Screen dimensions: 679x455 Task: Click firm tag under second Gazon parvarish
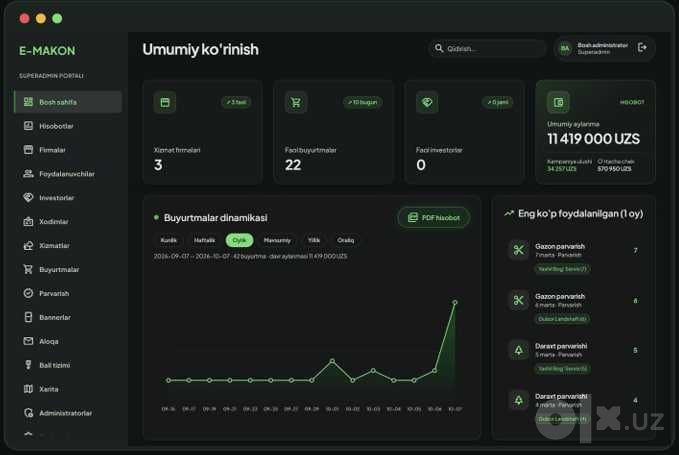click(x=562, y=319)
